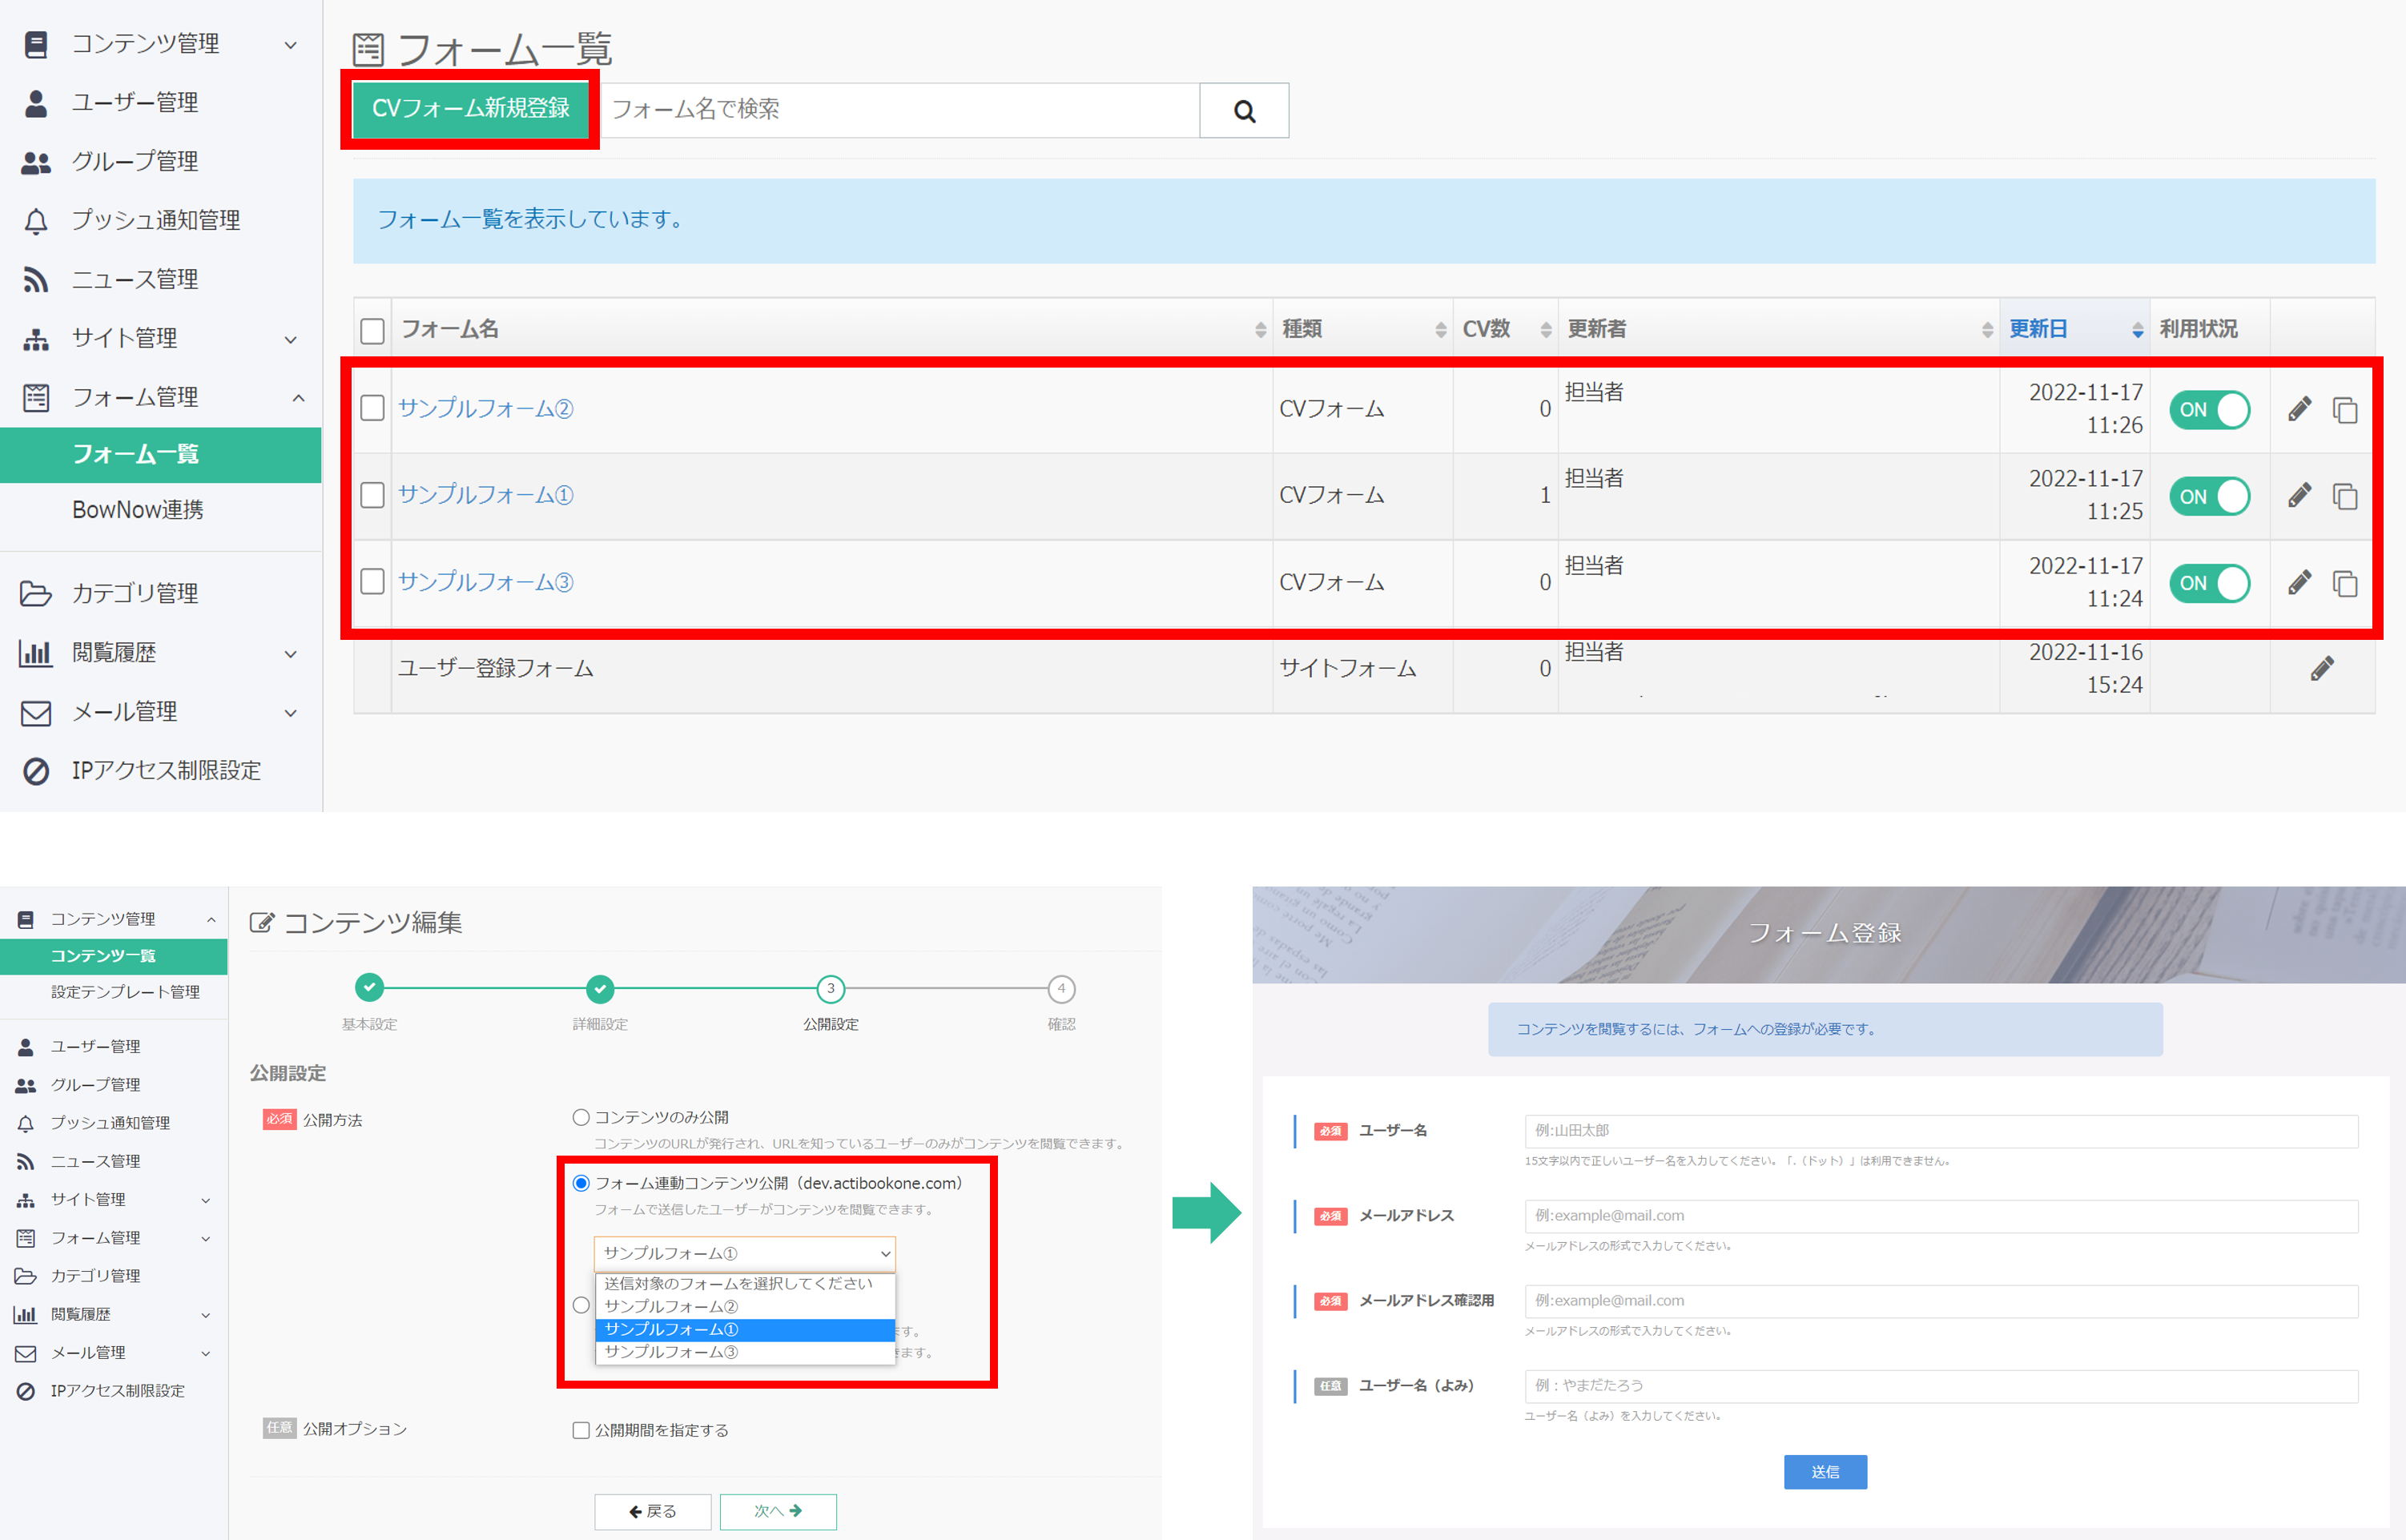
Task: Sort table by 更新日 column
Action: [2075, 329]
